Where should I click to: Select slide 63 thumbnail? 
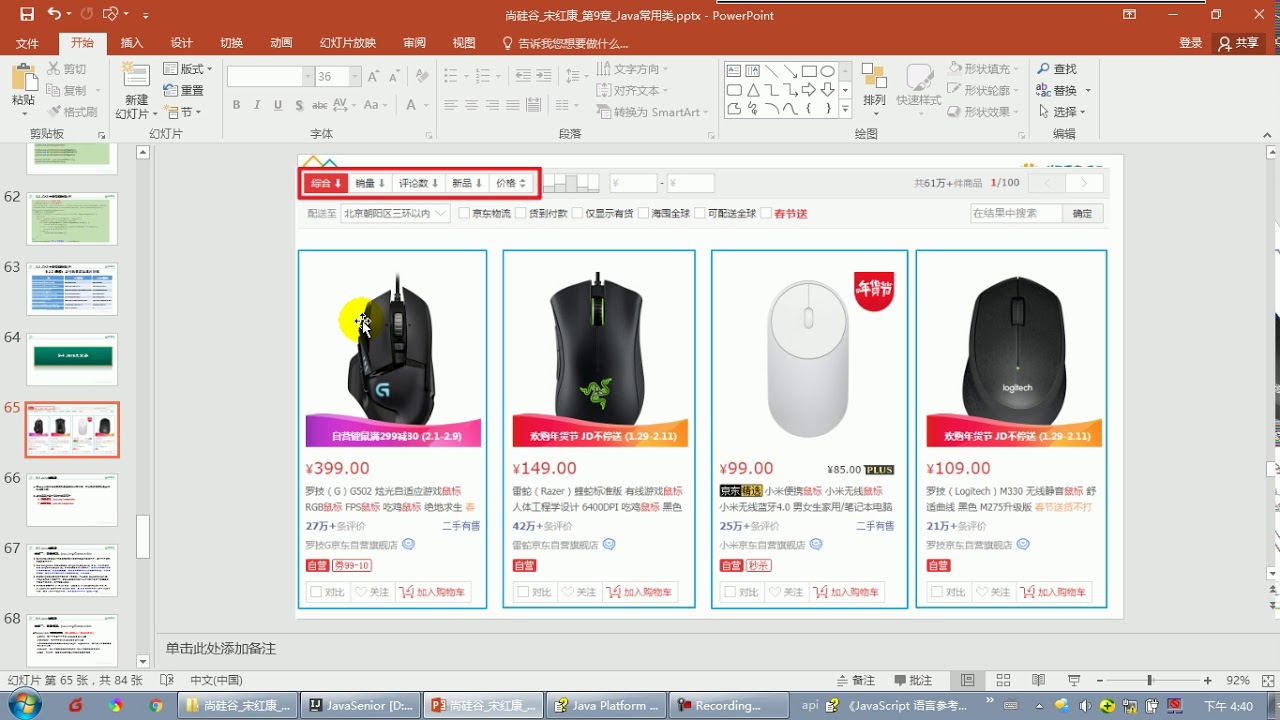click(x=72, y=289)
